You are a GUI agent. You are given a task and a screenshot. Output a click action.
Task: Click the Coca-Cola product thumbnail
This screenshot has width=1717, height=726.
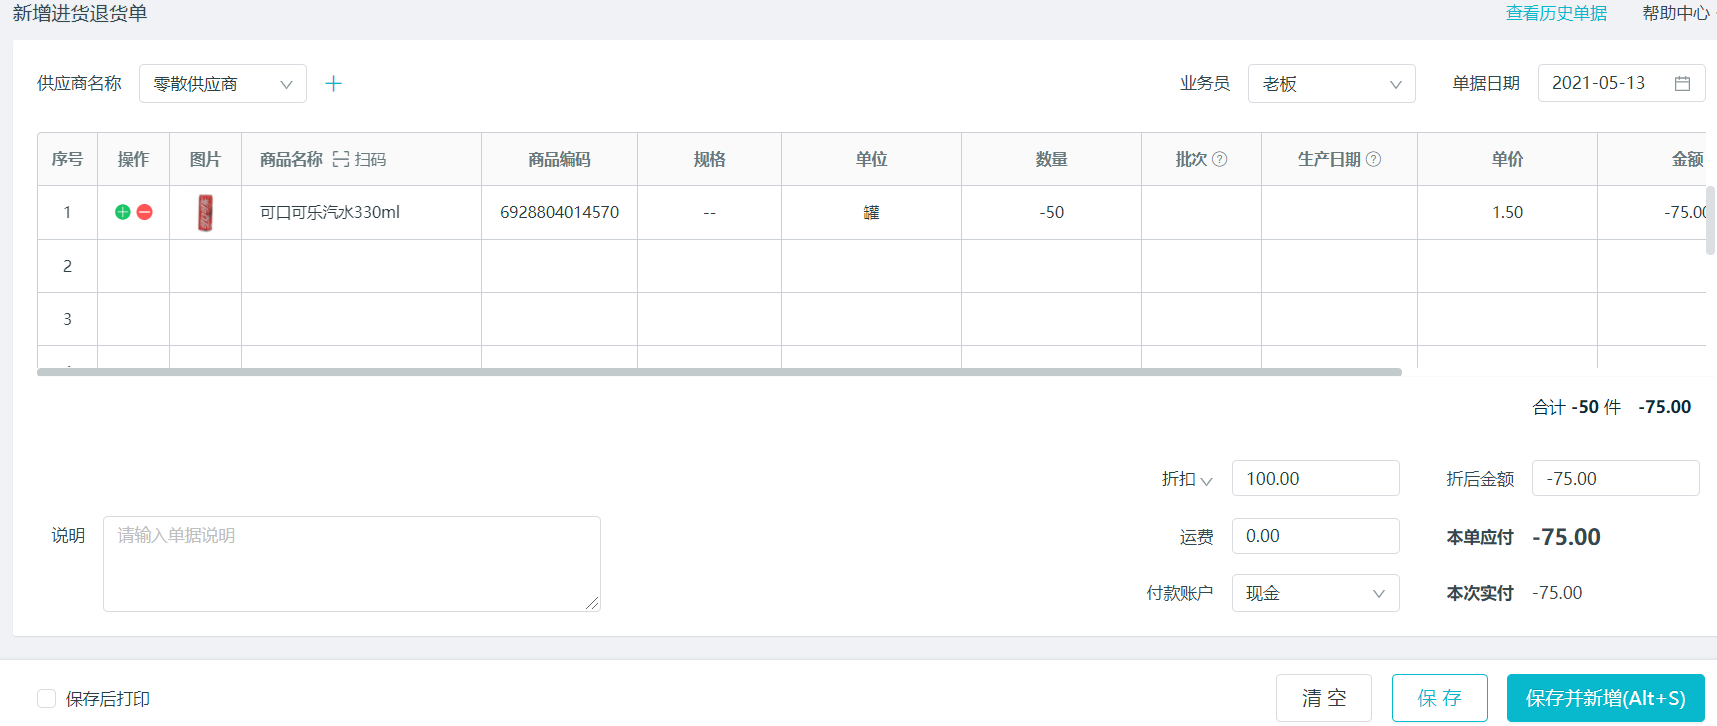click(205, 213)
